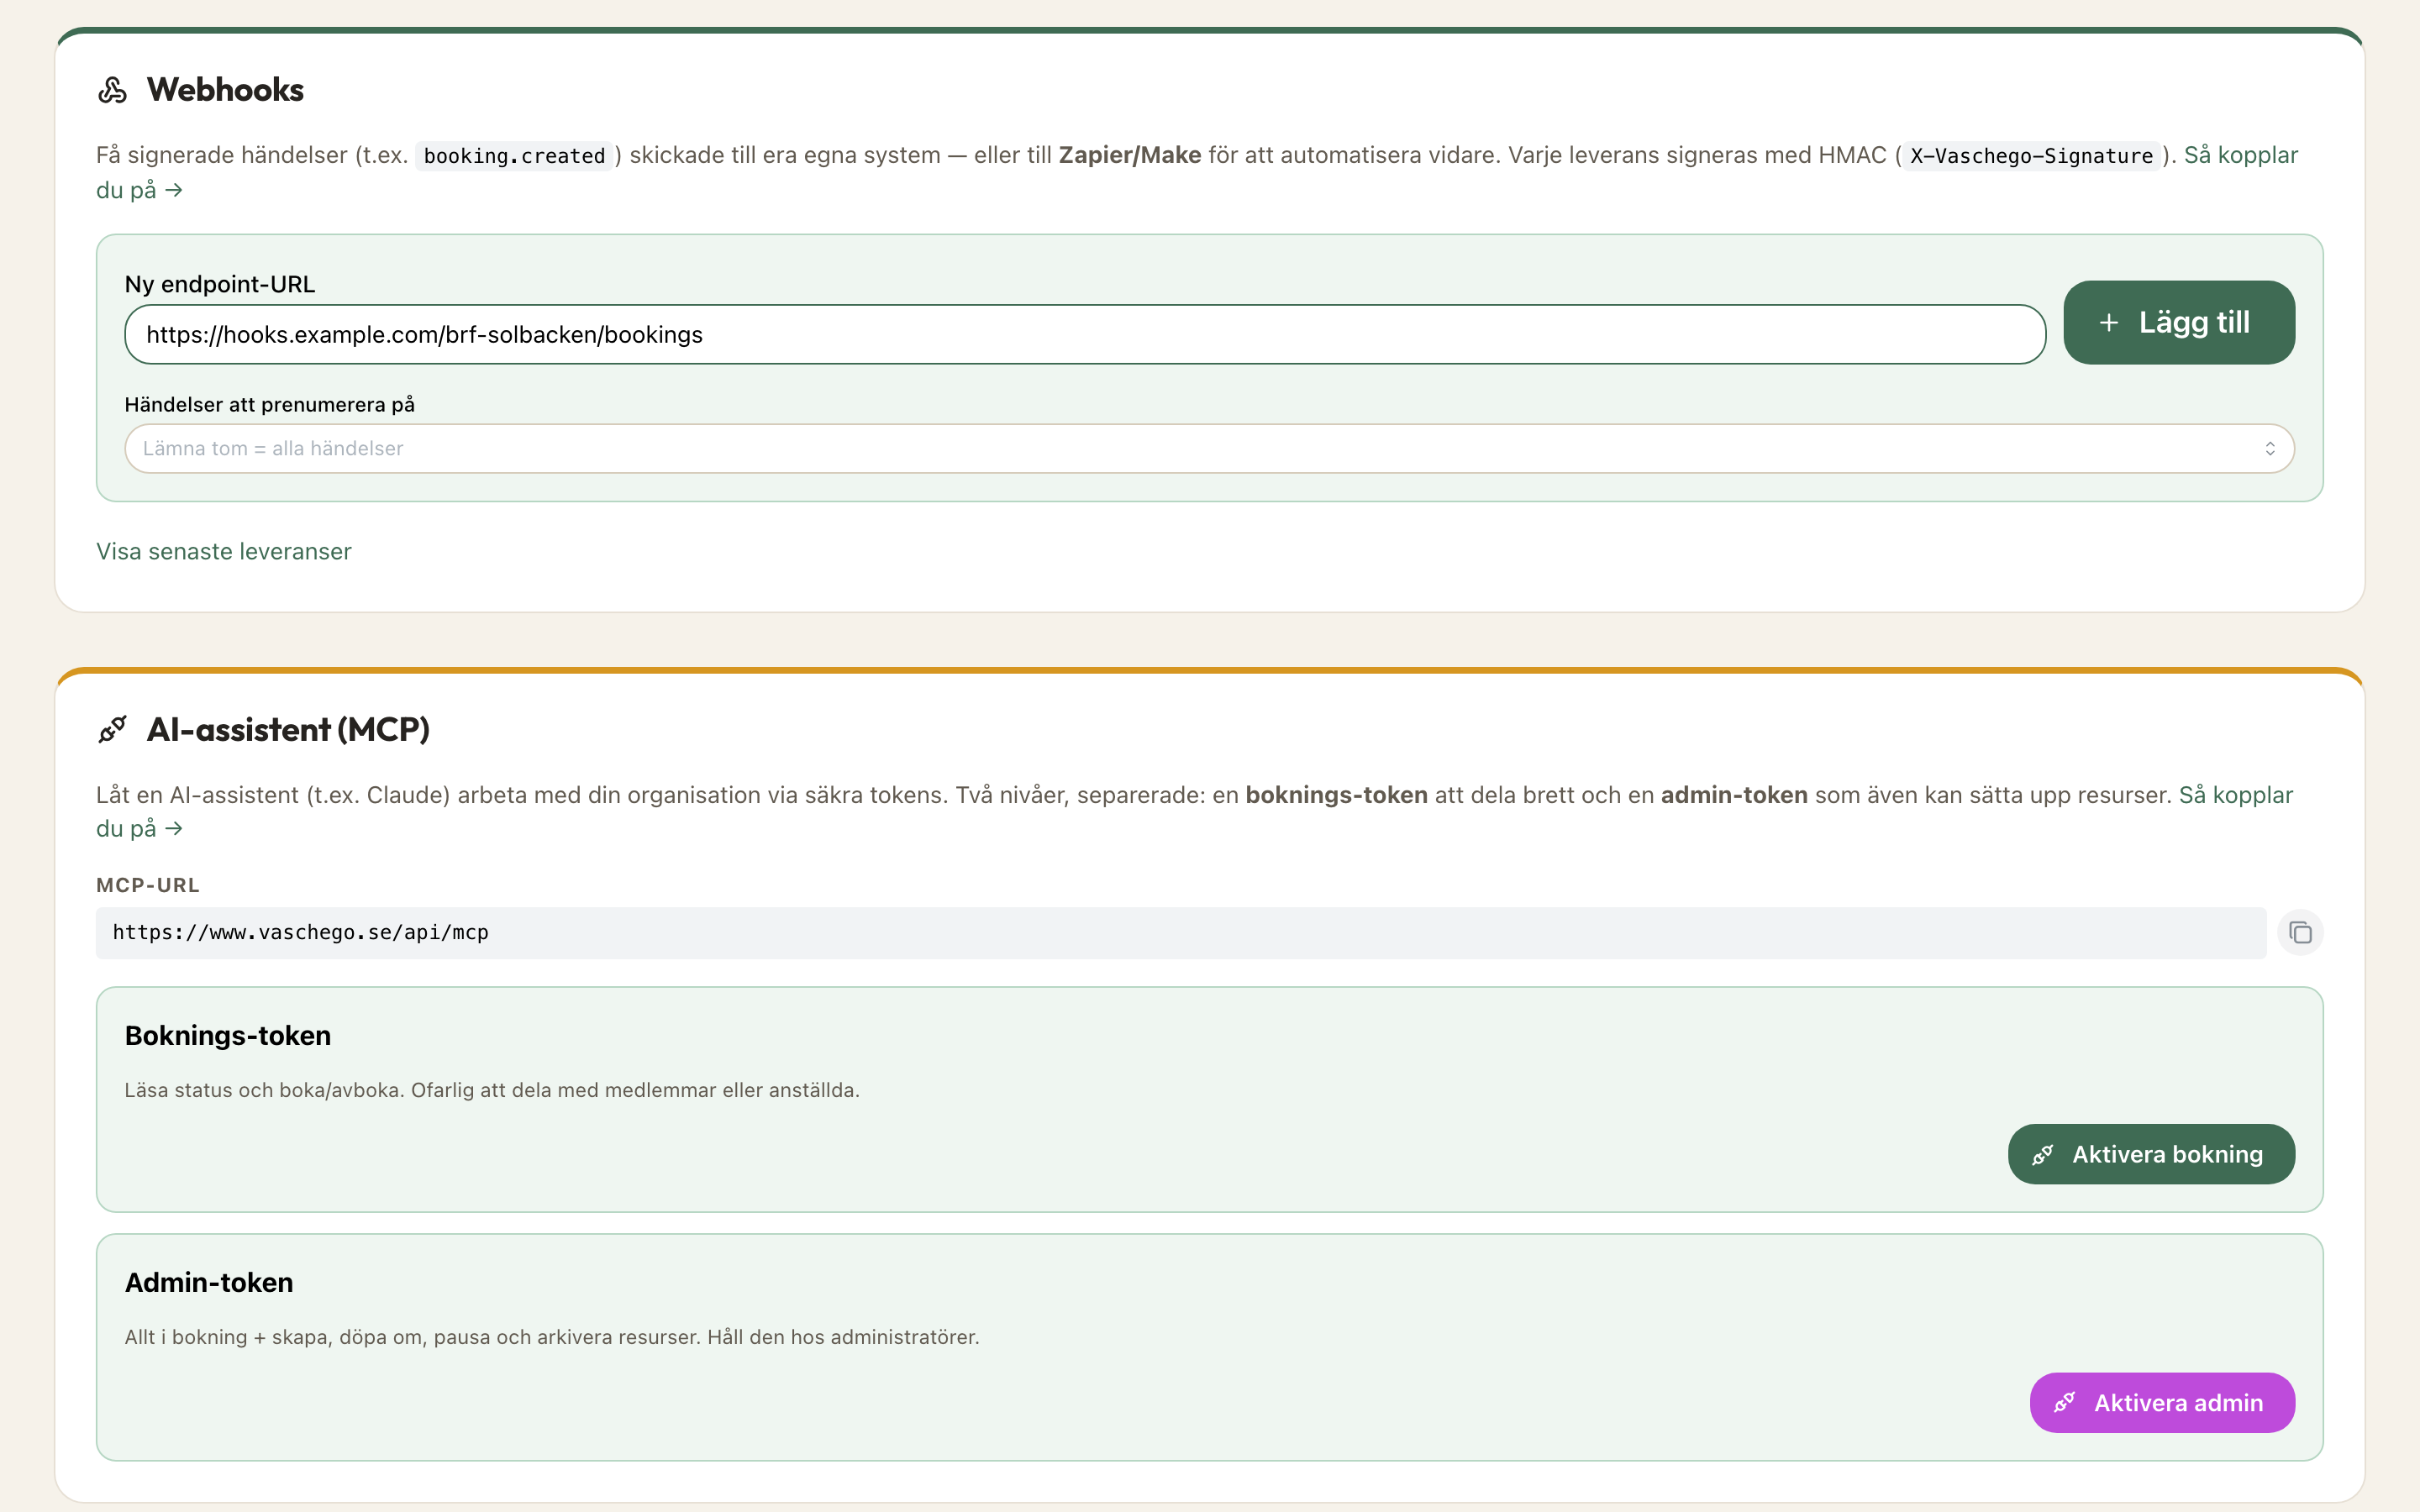Copy the MCP-URL with the copy icon
2420x1512 pixels.
coord(2300,932)
